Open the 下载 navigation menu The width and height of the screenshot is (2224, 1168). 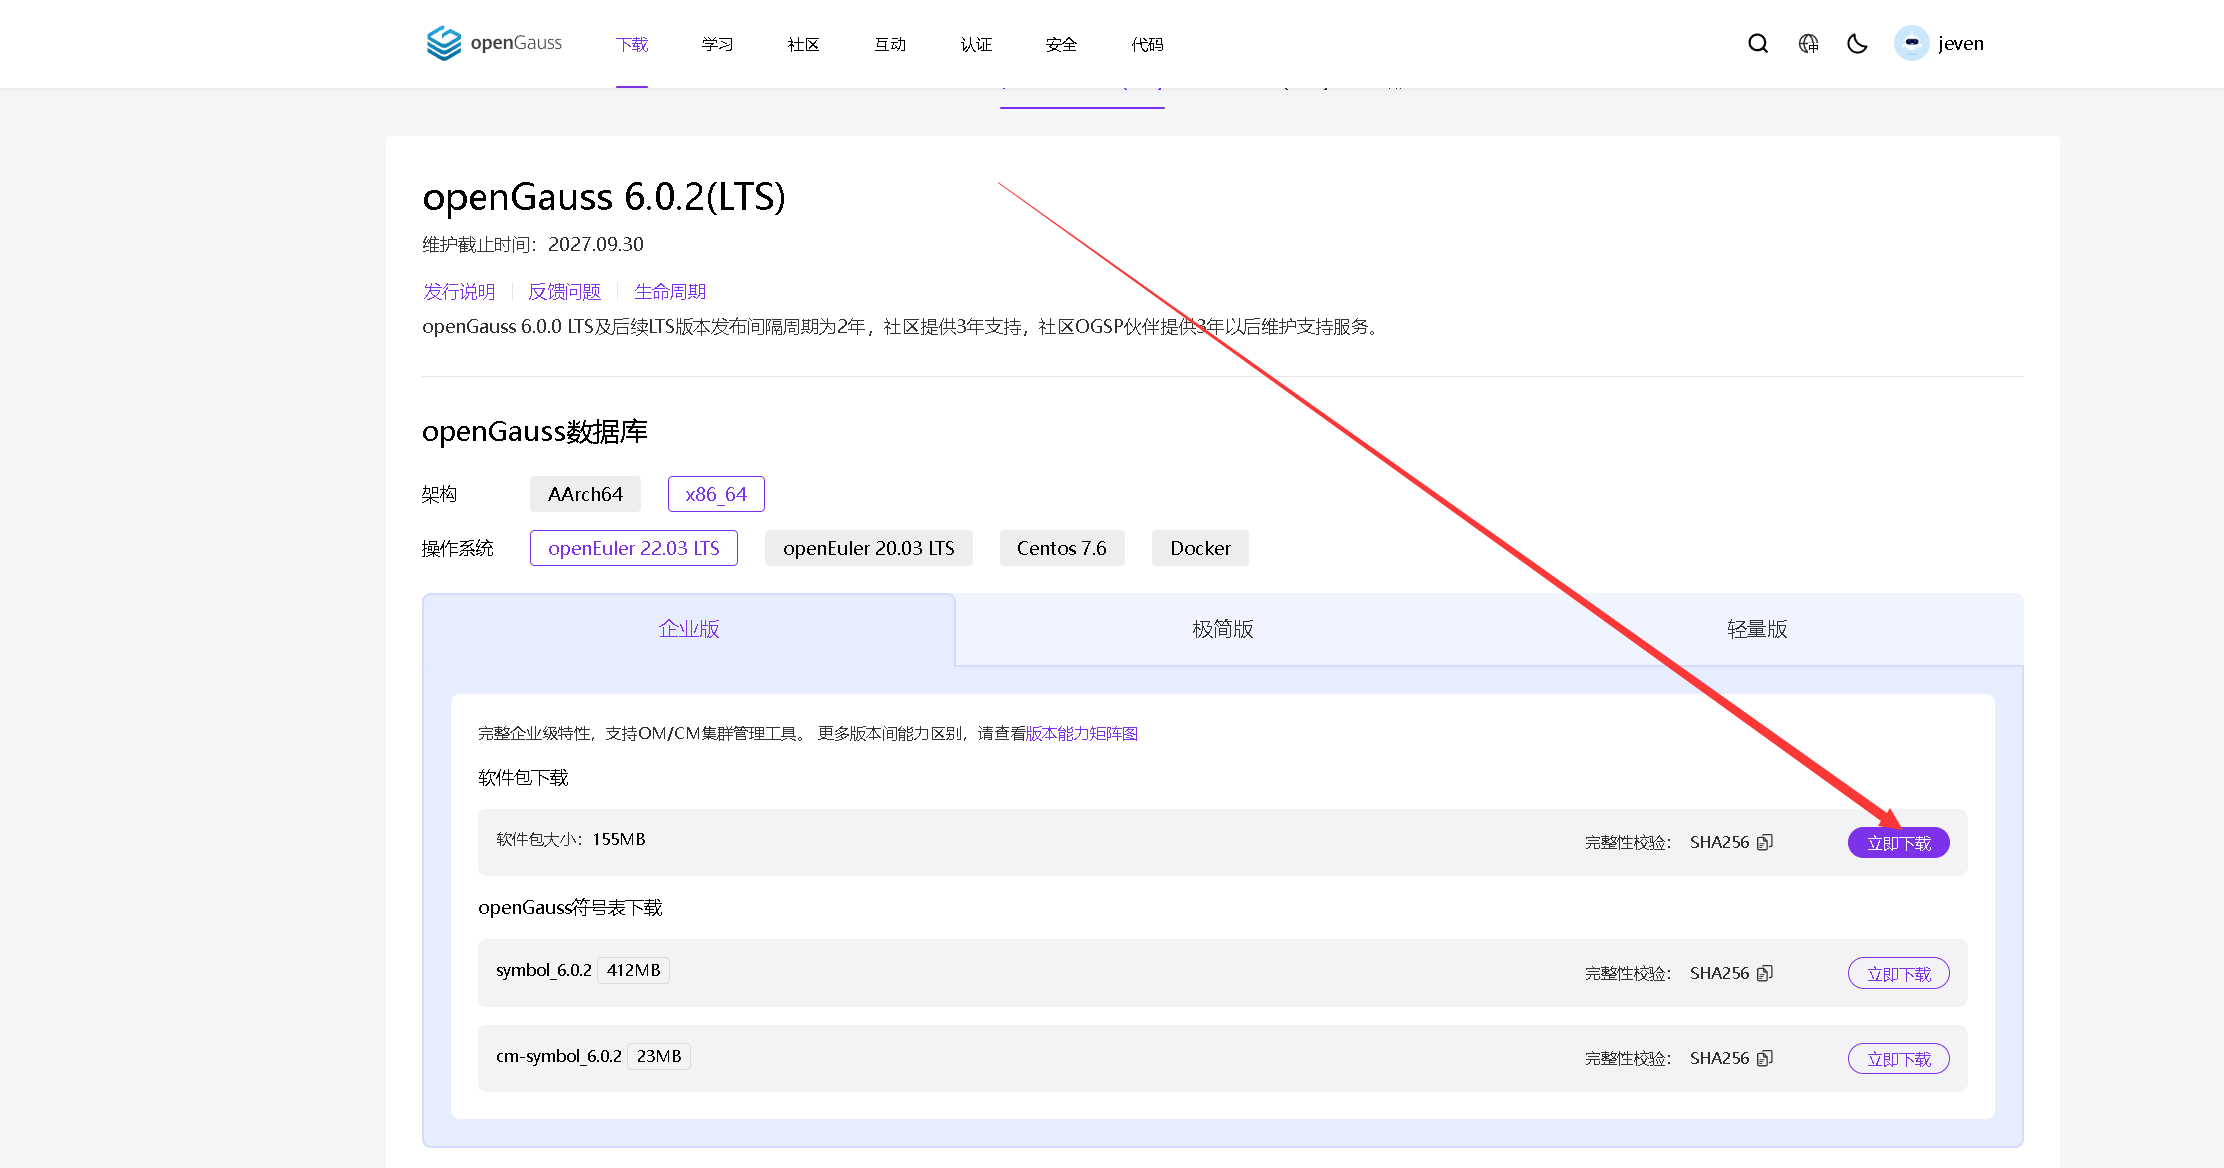pos(632,44)
